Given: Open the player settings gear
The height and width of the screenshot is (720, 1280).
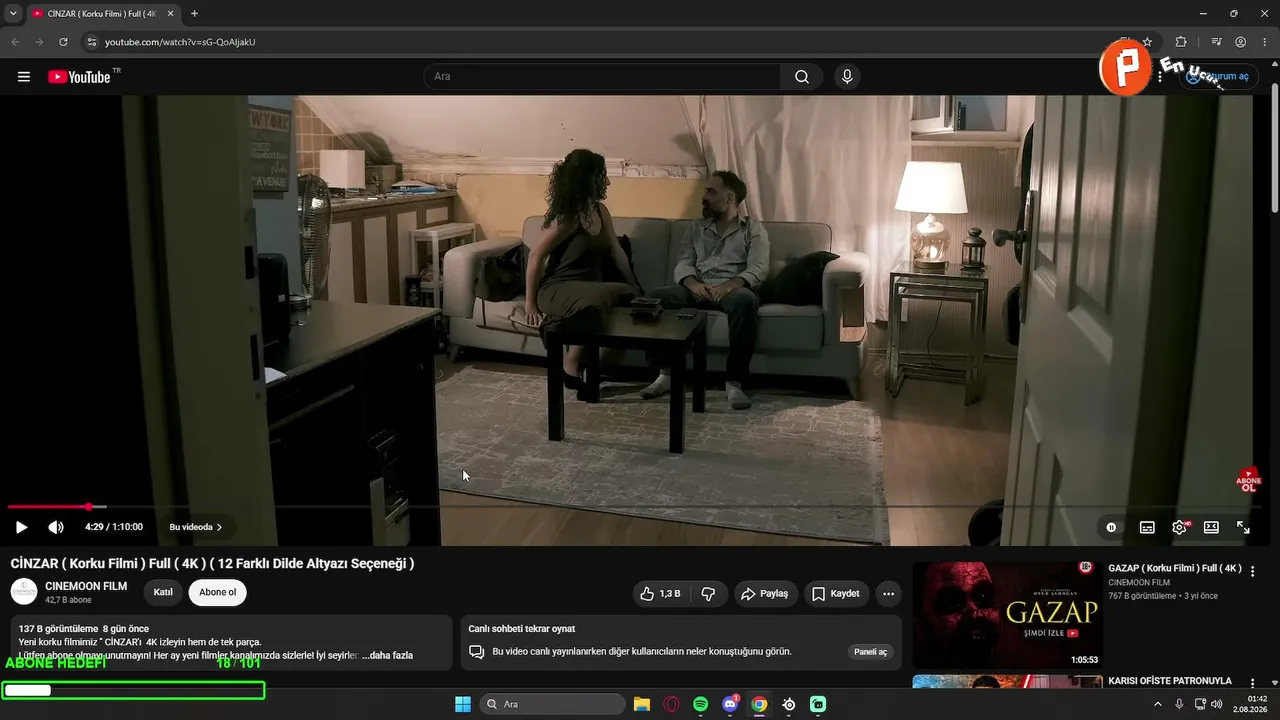Looking at the screenshot, I should [1180, 527].
